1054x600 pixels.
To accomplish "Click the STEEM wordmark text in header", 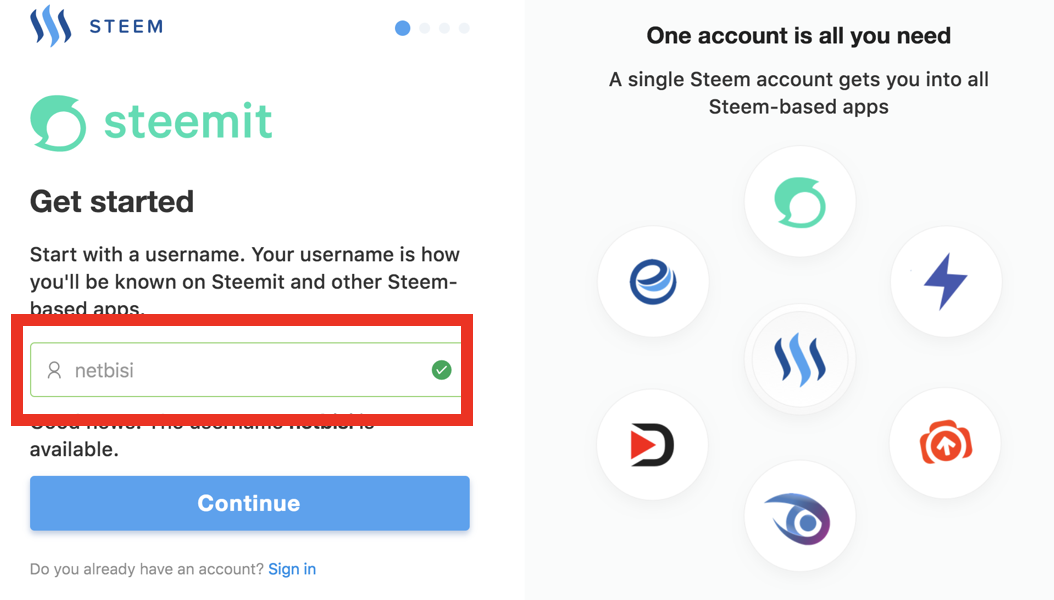I will pyautogui.click(x=126, y=27).
